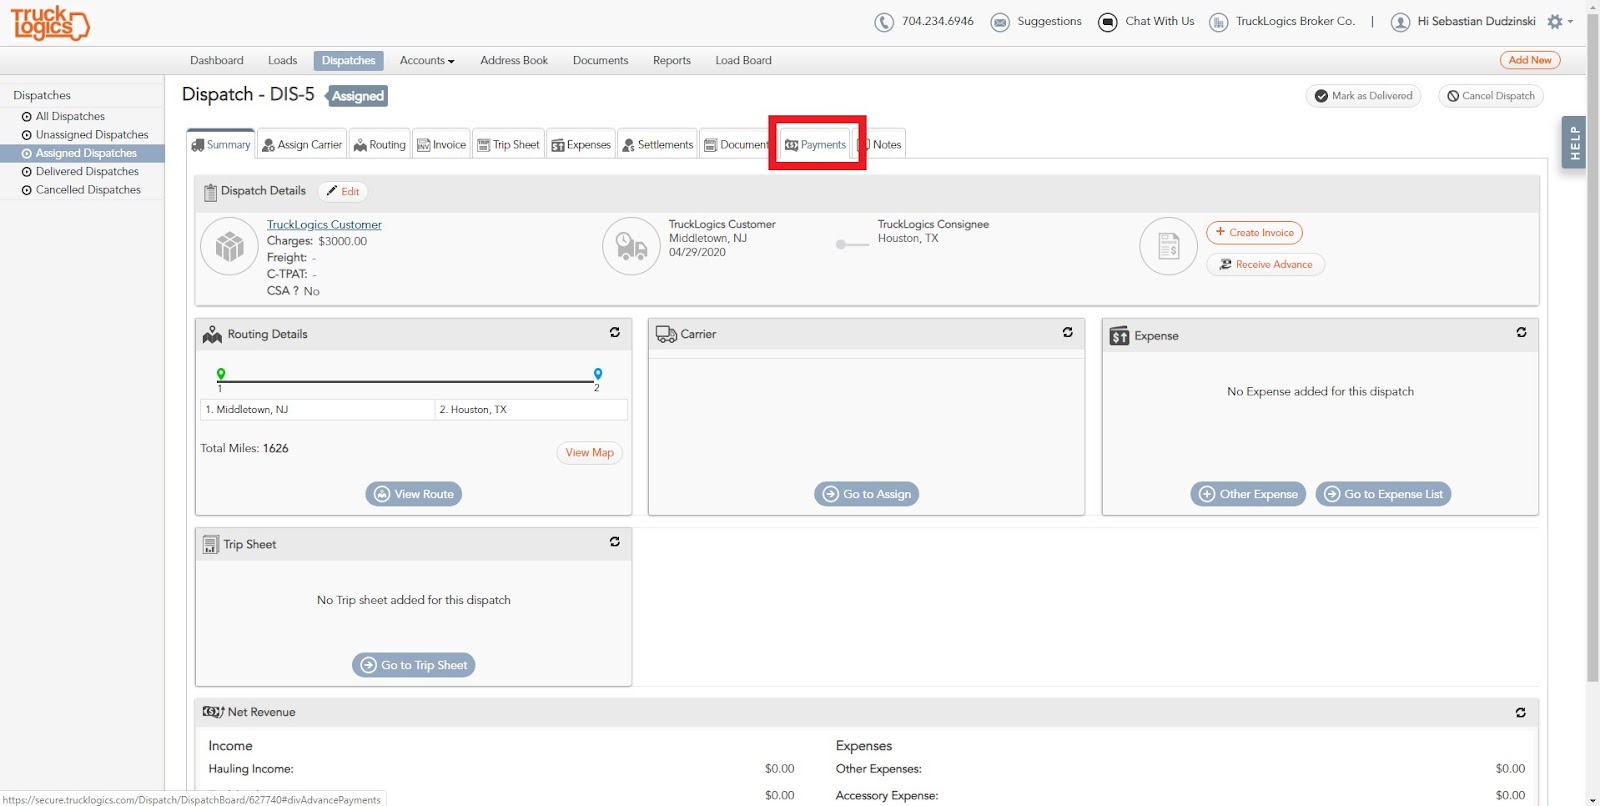Click Go to Assign button
Viewport: 1600px width, 806px height.
click(x=867, y=494)
